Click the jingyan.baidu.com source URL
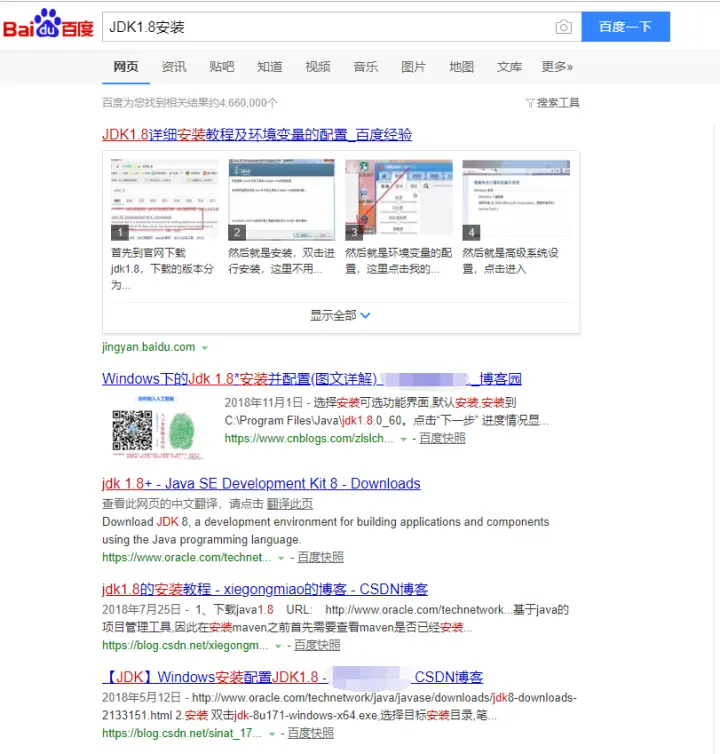 click(149, 347)
